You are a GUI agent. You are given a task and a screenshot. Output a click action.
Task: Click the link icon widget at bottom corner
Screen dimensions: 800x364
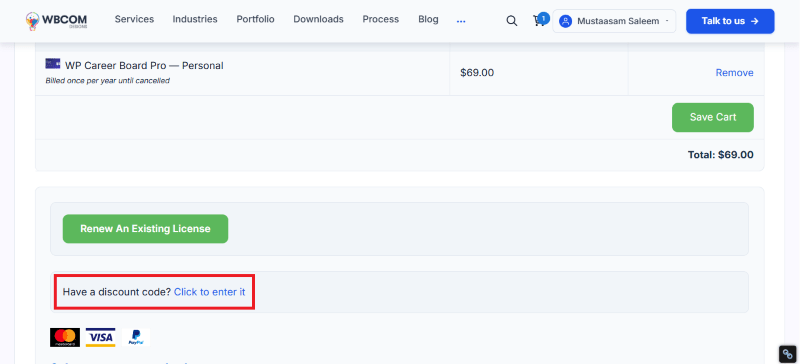tap(788, 354)
